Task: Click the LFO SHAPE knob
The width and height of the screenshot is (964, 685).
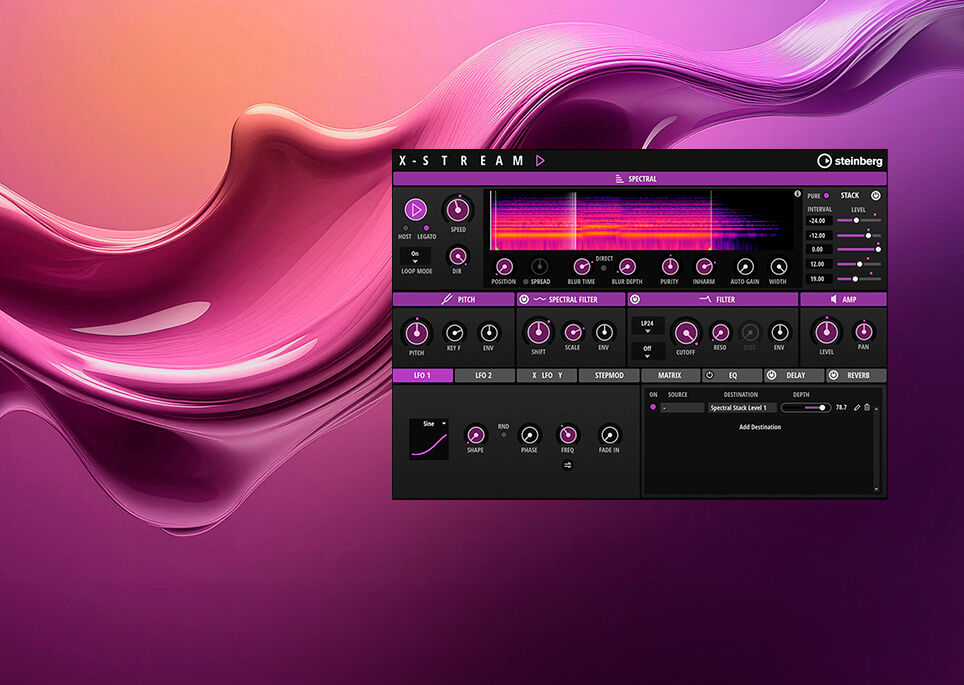Action: [475, 435]
